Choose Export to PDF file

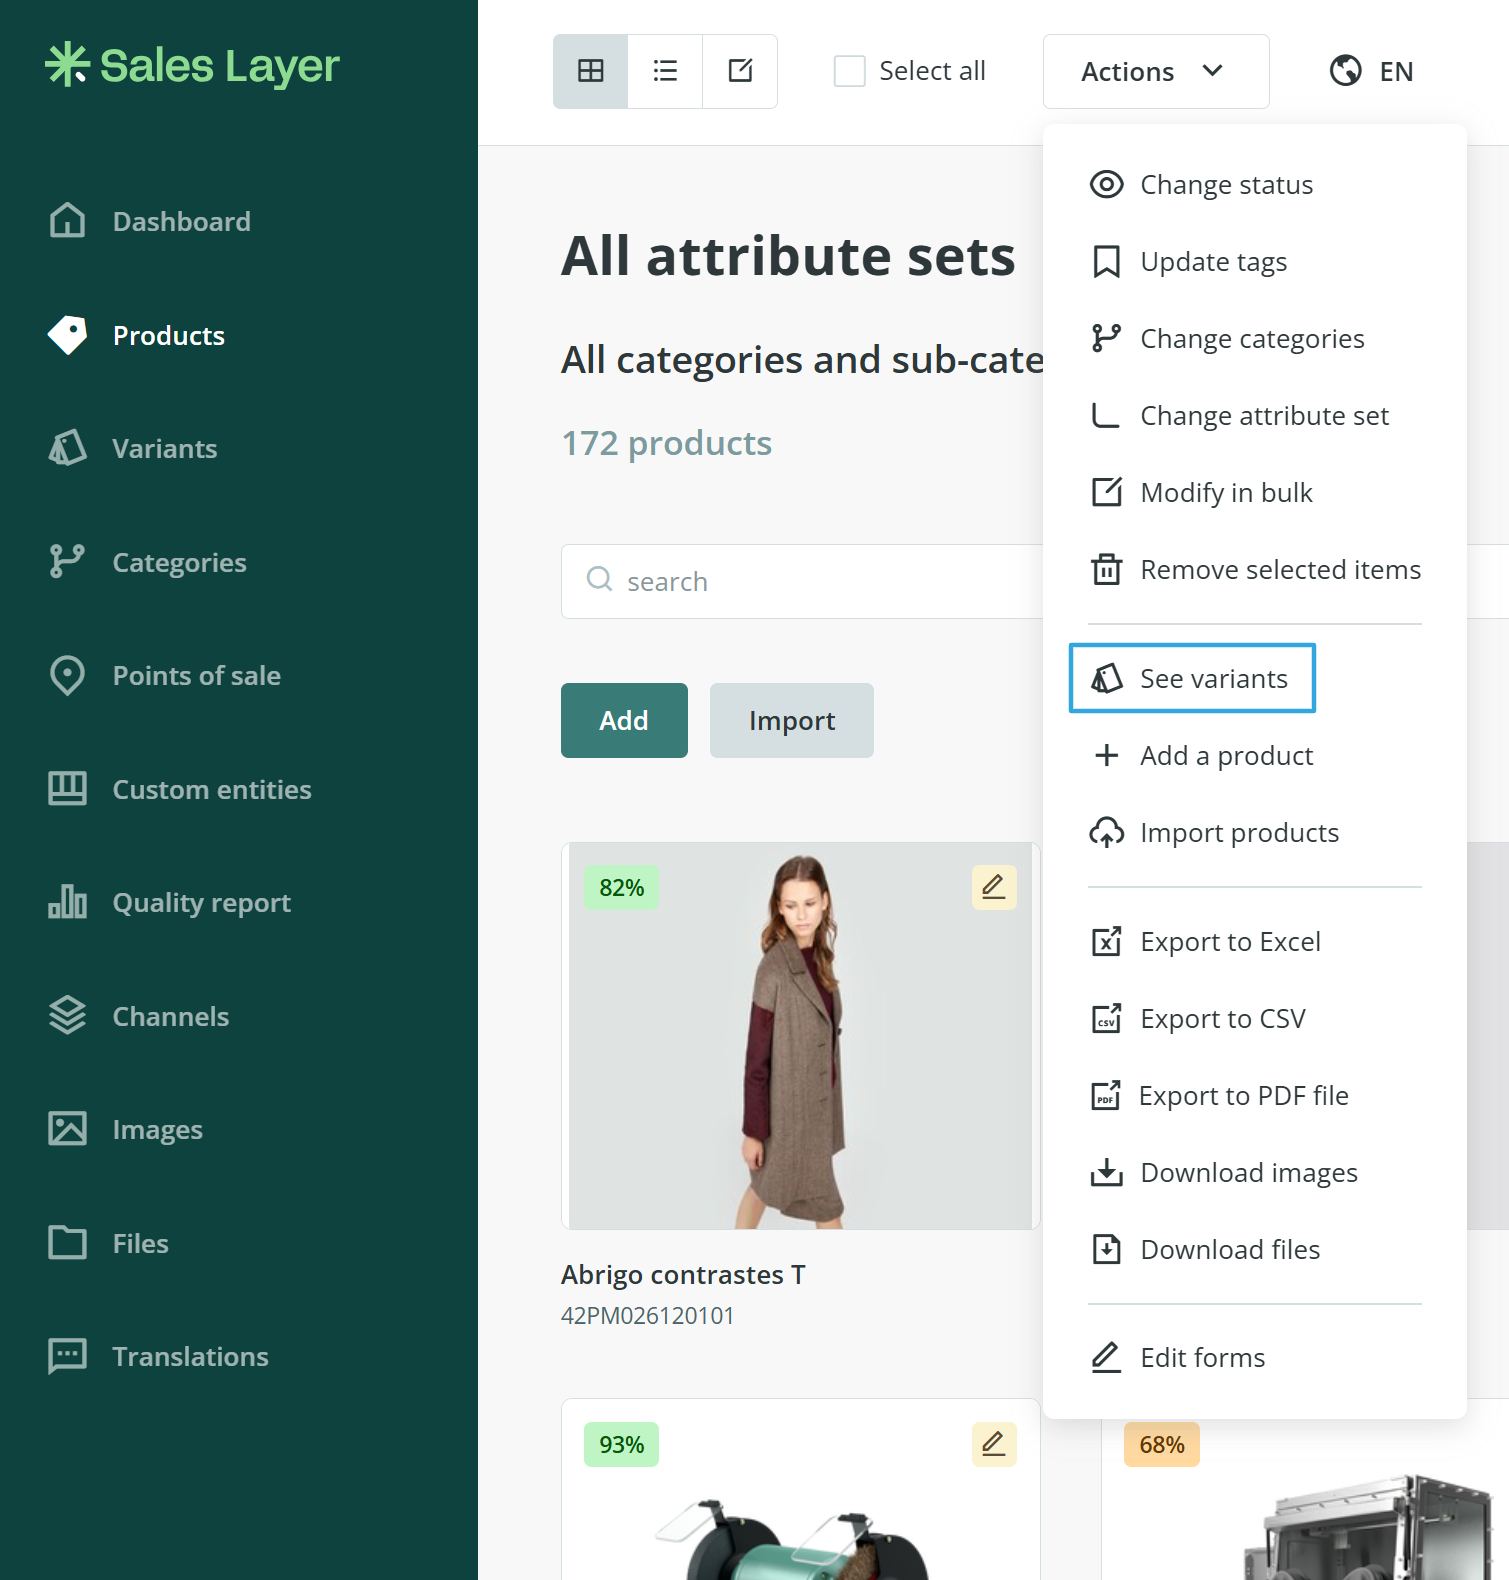click(1219, 1095)
